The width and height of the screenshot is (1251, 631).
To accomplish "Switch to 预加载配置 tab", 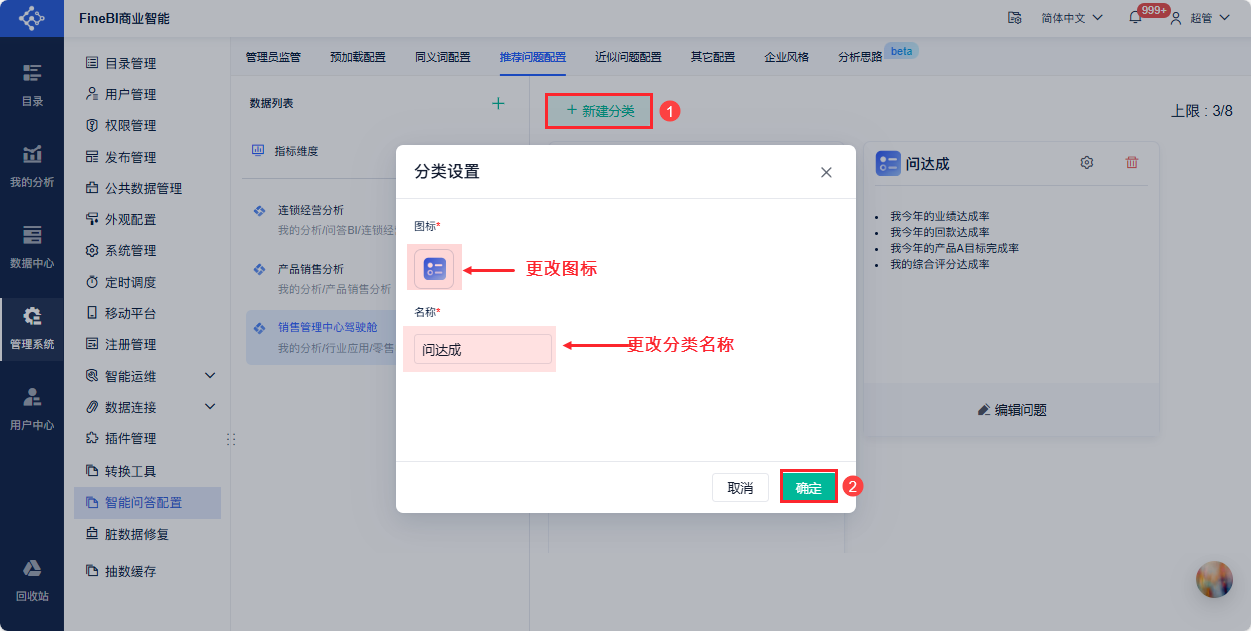I will pos(358,57).
